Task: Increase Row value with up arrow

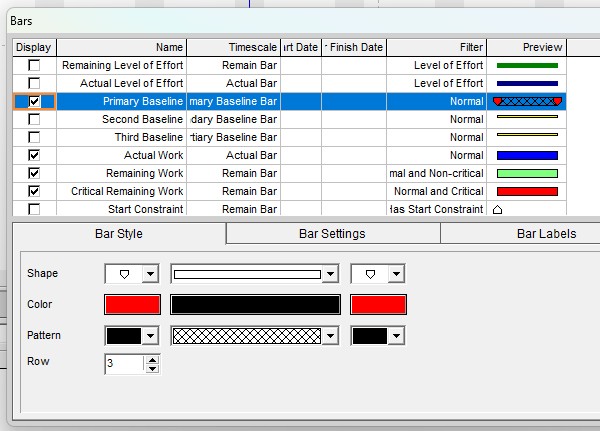Action: [152, 360]
